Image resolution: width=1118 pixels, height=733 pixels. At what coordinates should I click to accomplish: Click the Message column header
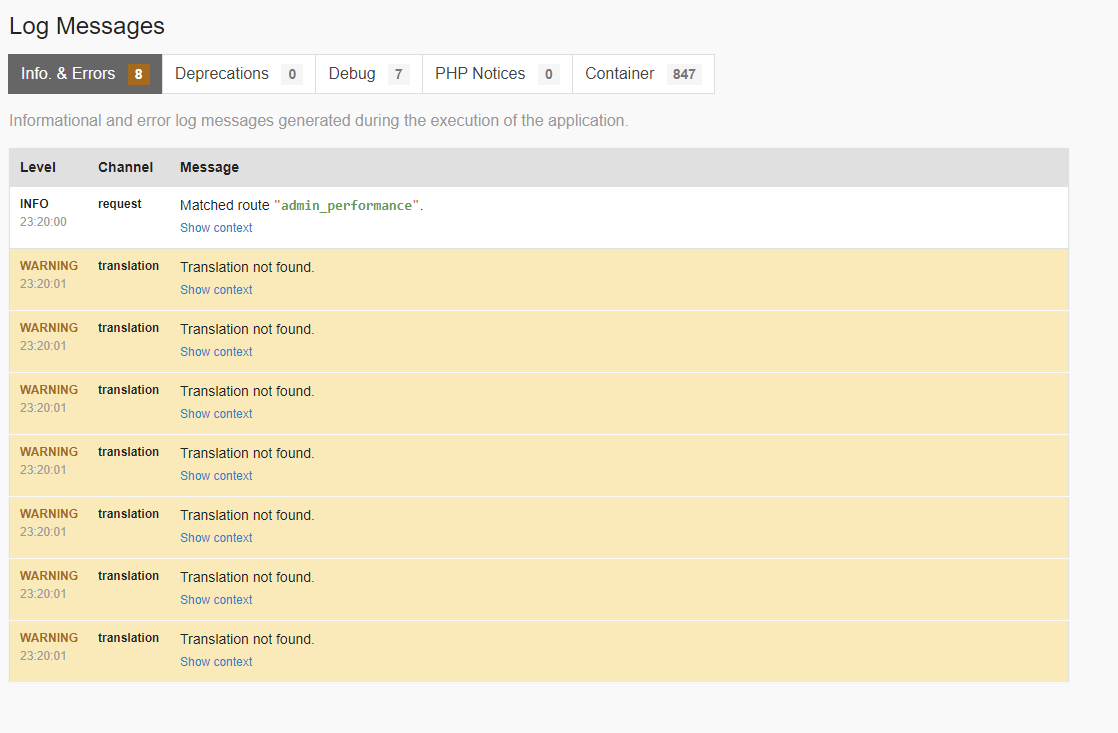coord(209,167)
